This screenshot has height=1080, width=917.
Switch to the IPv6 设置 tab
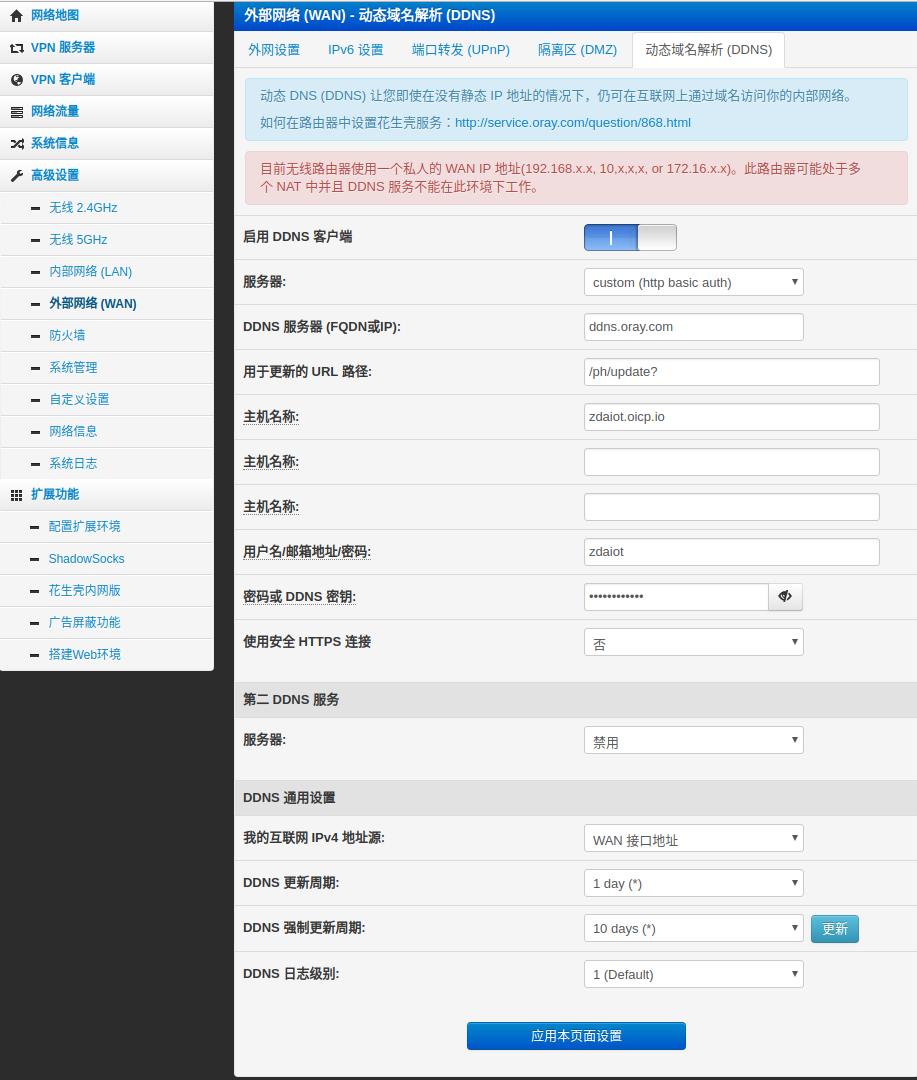(355, 50)
